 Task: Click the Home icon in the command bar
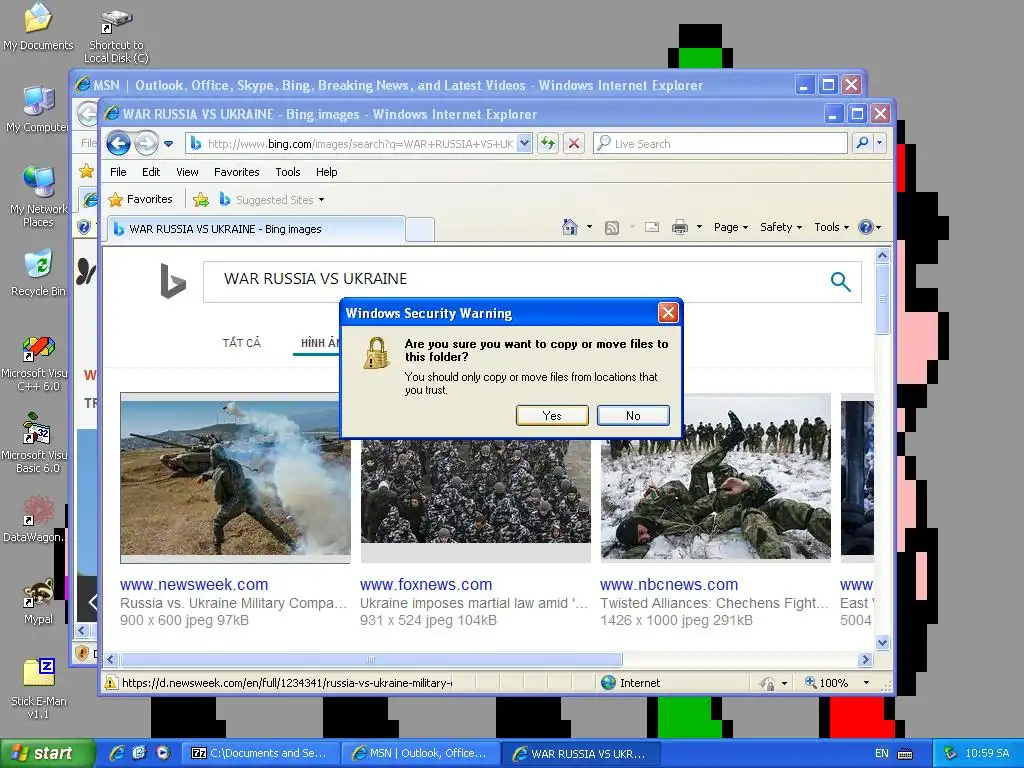coord(570,227)
